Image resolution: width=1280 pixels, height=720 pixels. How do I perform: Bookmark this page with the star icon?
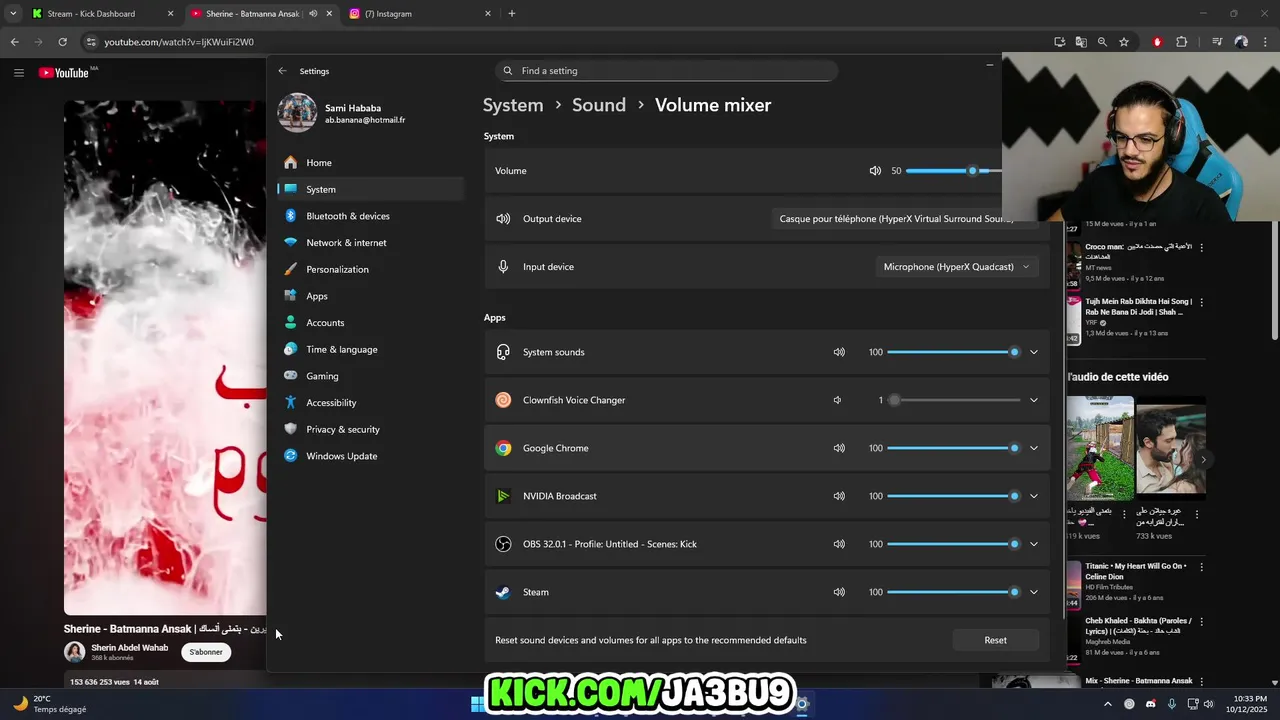(x=1124, y=42)
